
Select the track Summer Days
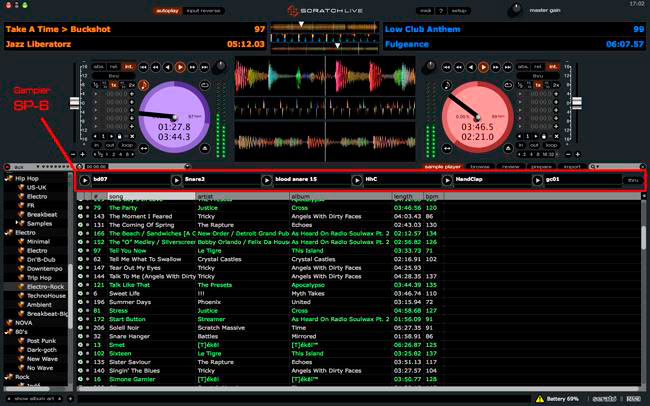tap(130, 302)
